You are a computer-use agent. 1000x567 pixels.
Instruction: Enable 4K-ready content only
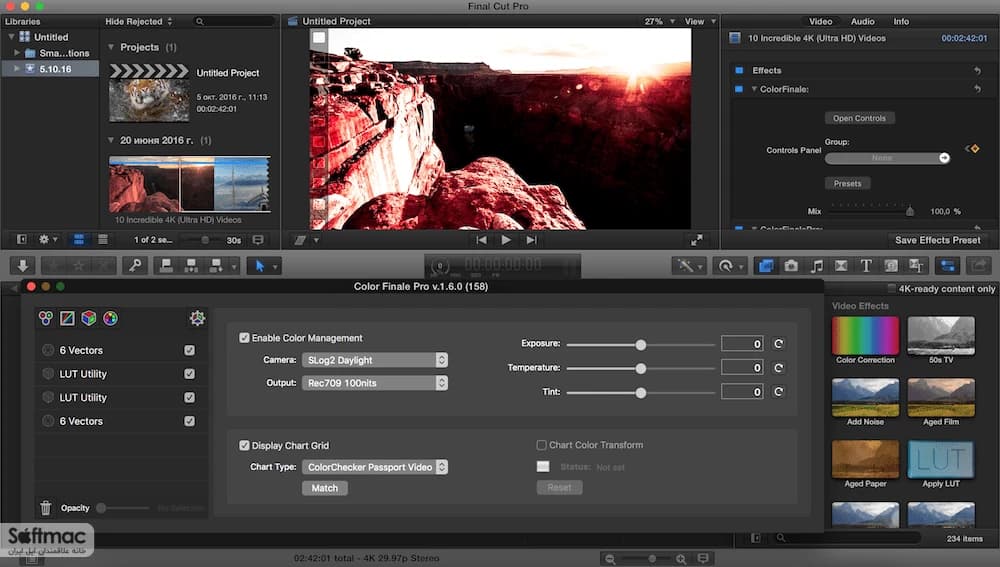click(892, 288)
